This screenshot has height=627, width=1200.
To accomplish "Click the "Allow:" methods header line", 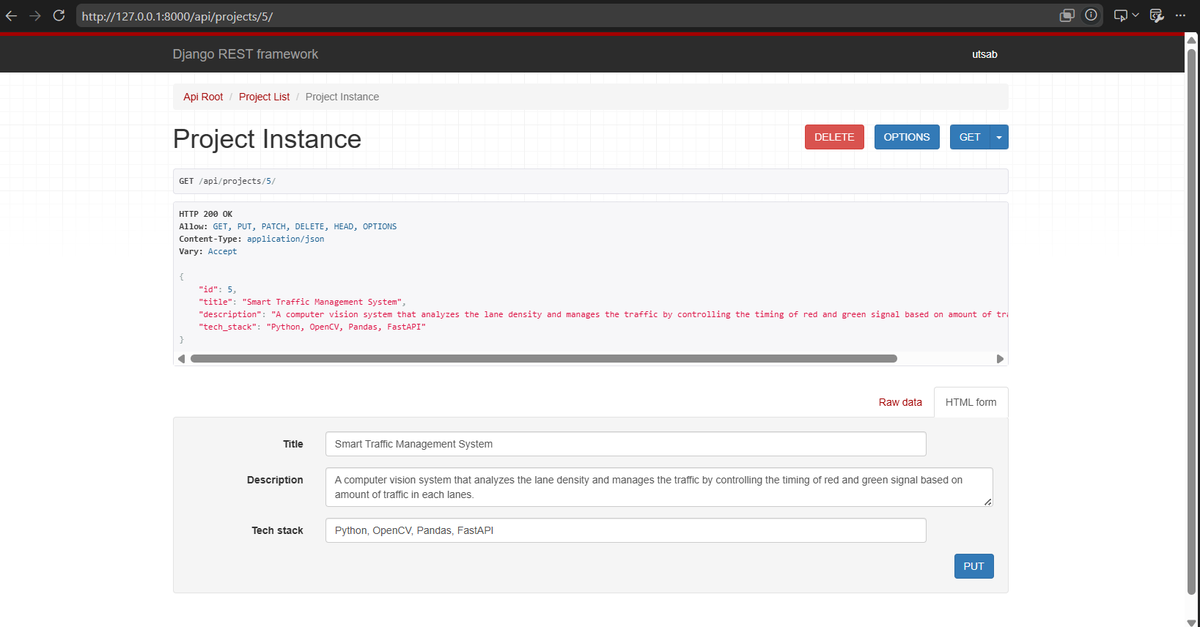I will 287,226.
